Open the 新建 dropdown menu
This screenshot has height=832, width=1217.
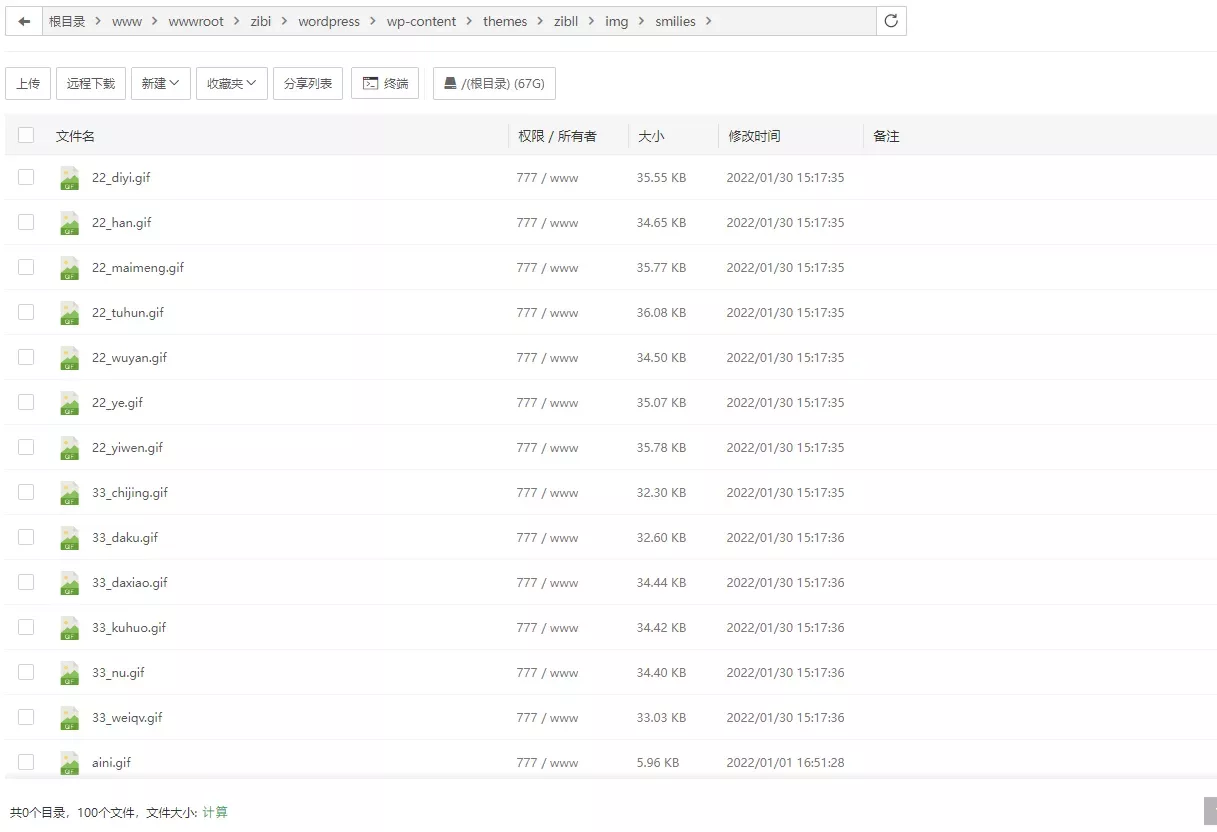point(160,84)
